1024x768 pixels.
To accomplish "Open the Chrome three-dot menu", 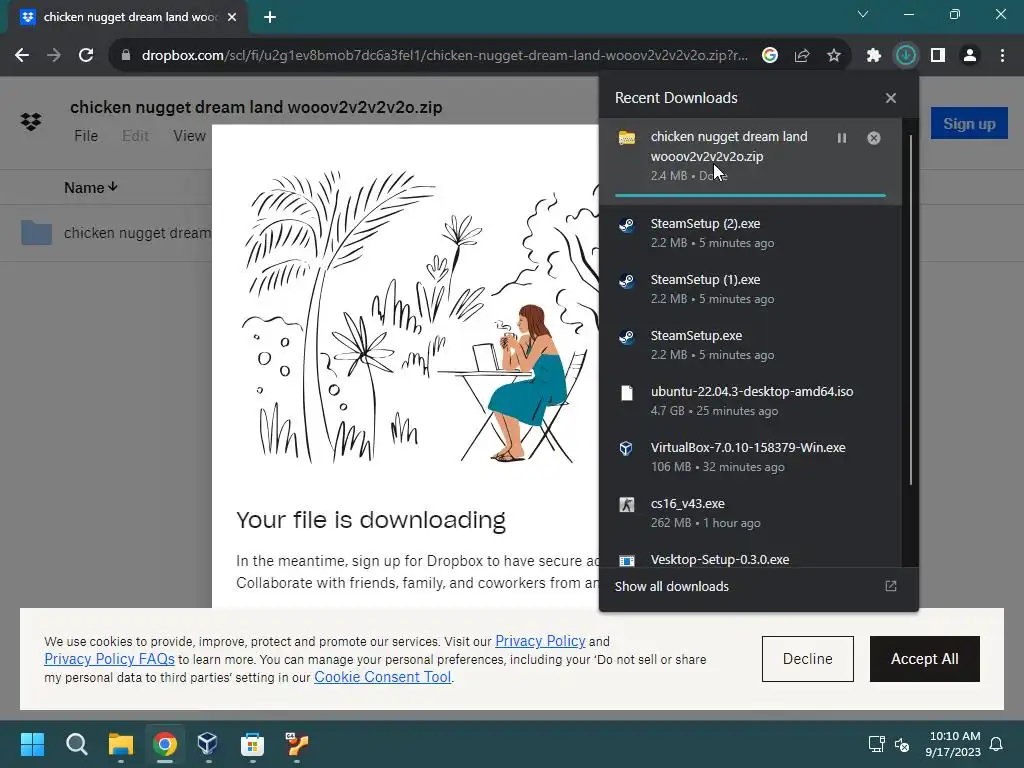I will coord(1002,56).
